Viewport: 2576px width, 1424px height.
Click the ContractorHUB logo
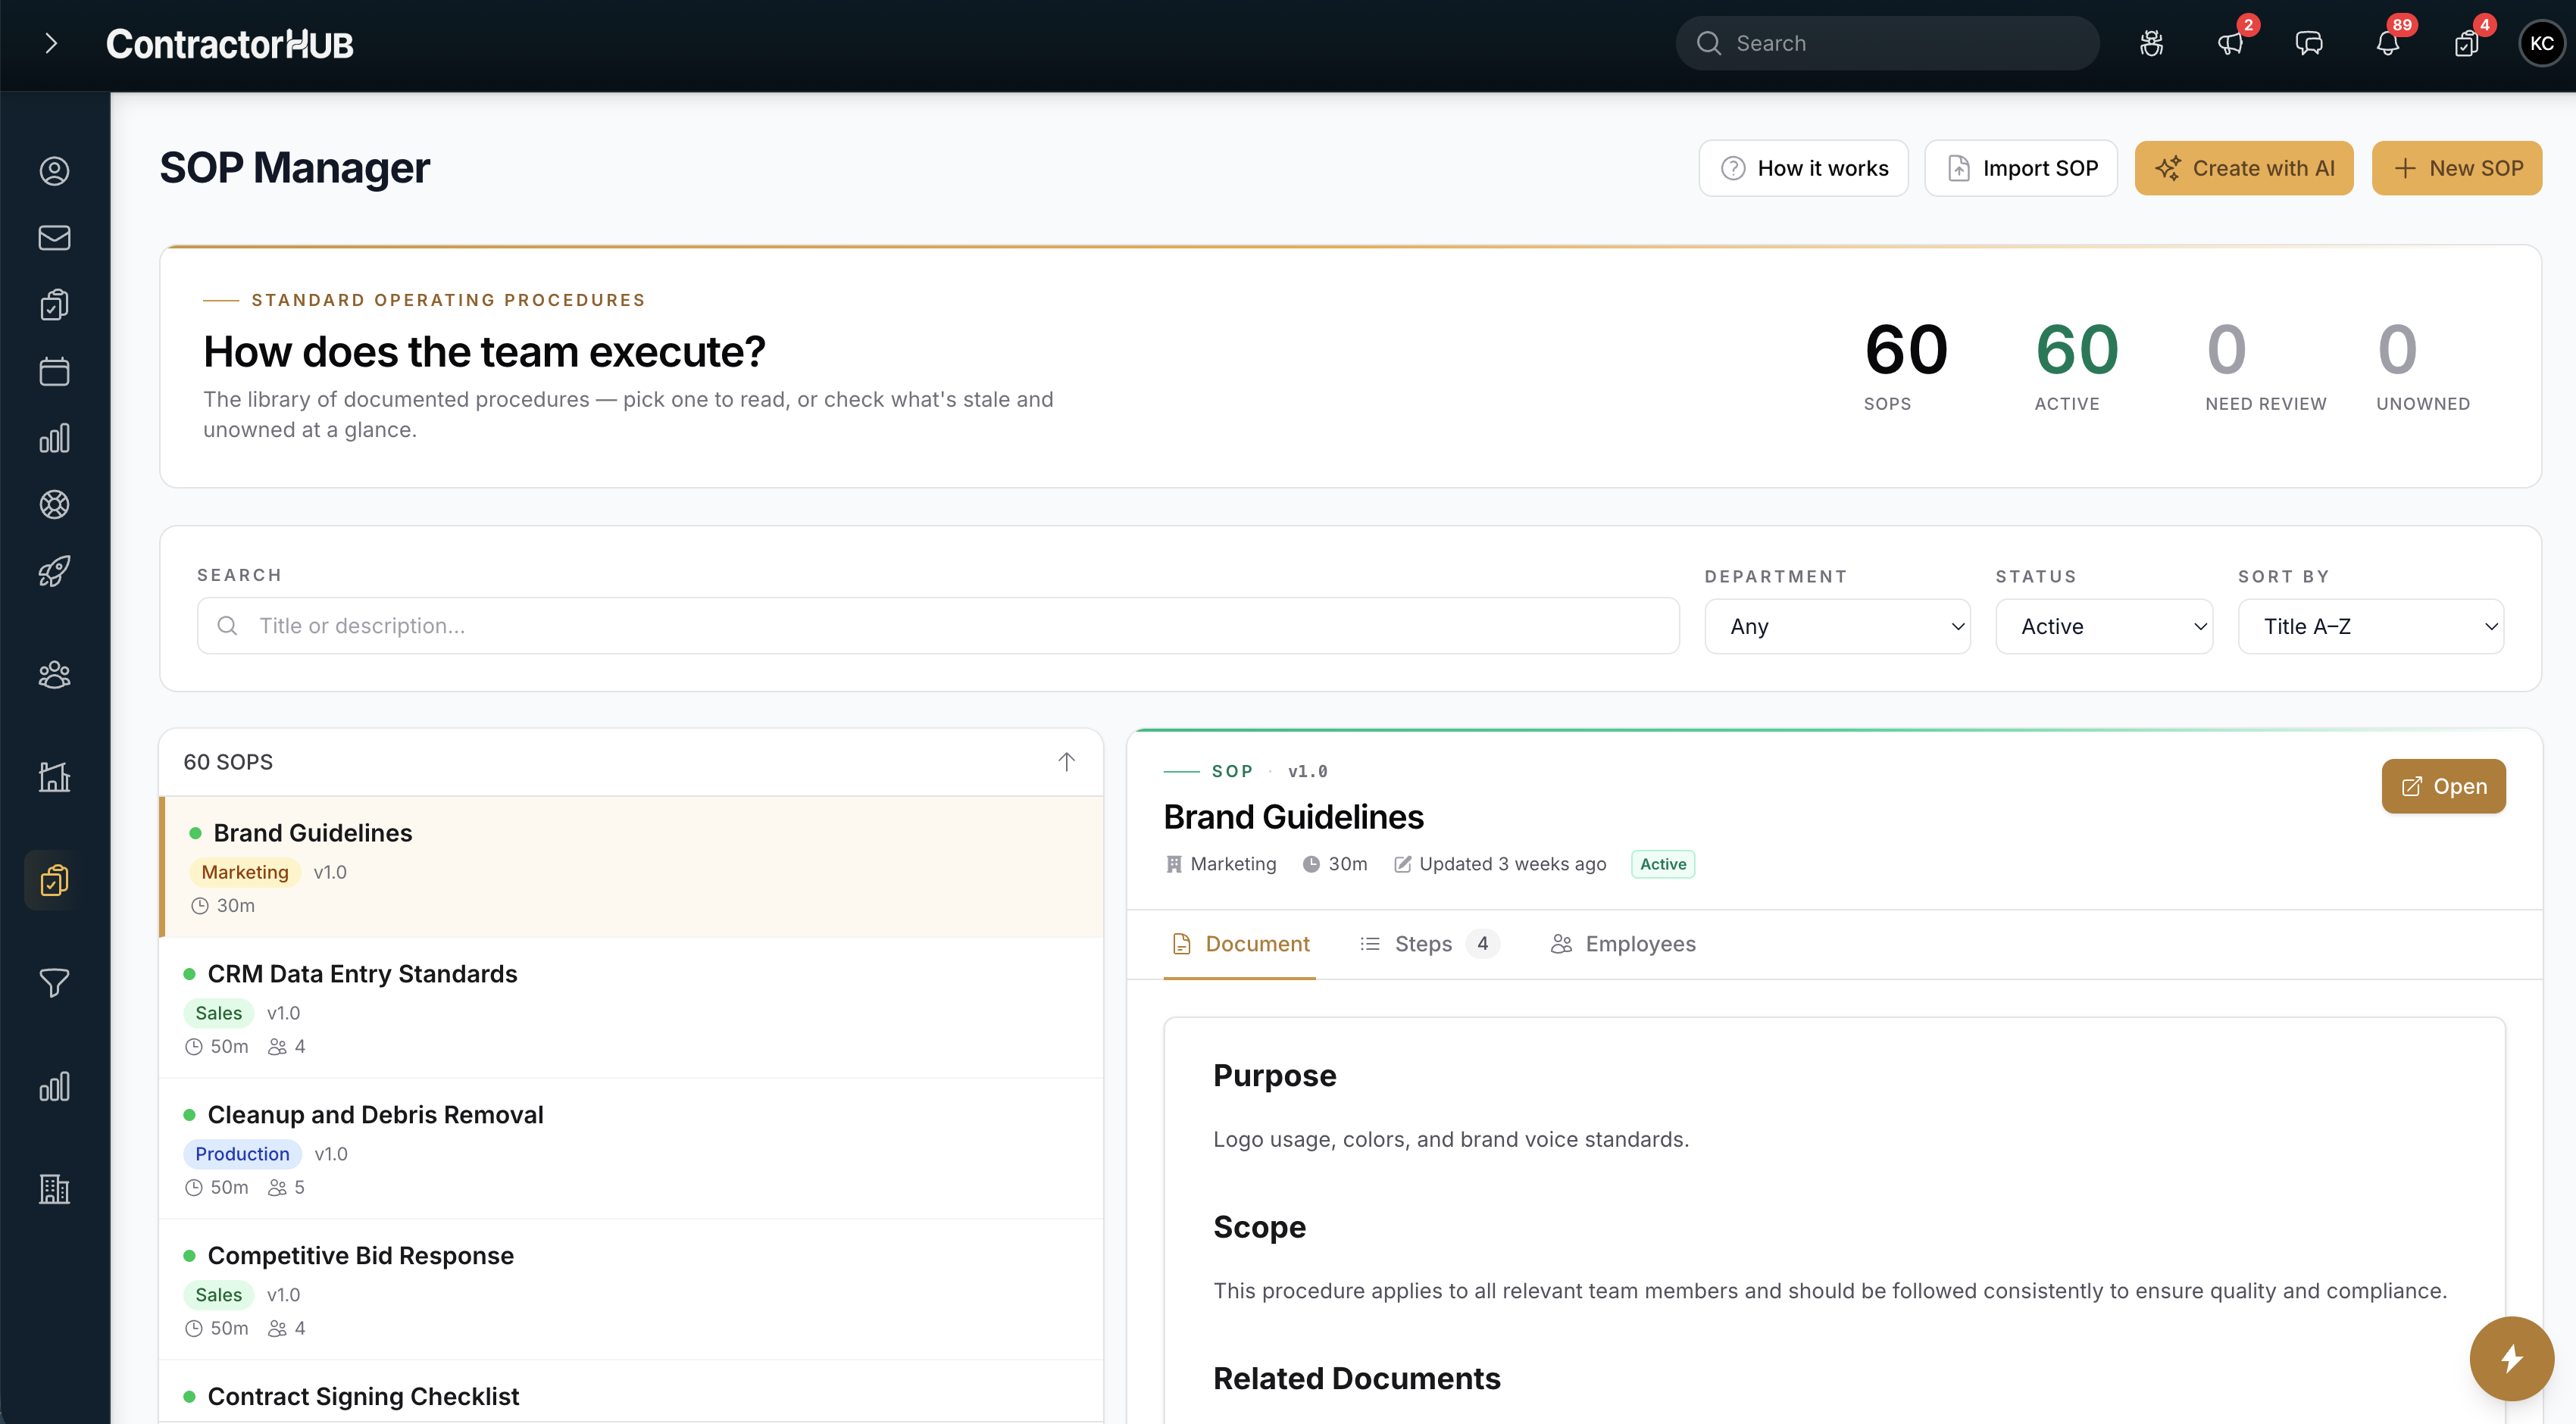229,44
